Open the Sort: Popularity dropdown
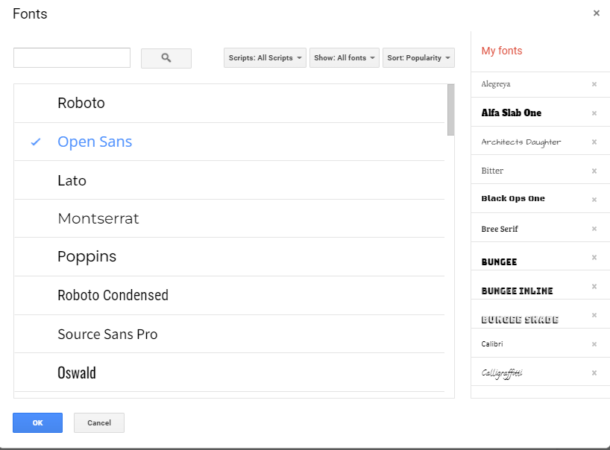Screen dimensions: 610x450 click(x=419, y=58)
